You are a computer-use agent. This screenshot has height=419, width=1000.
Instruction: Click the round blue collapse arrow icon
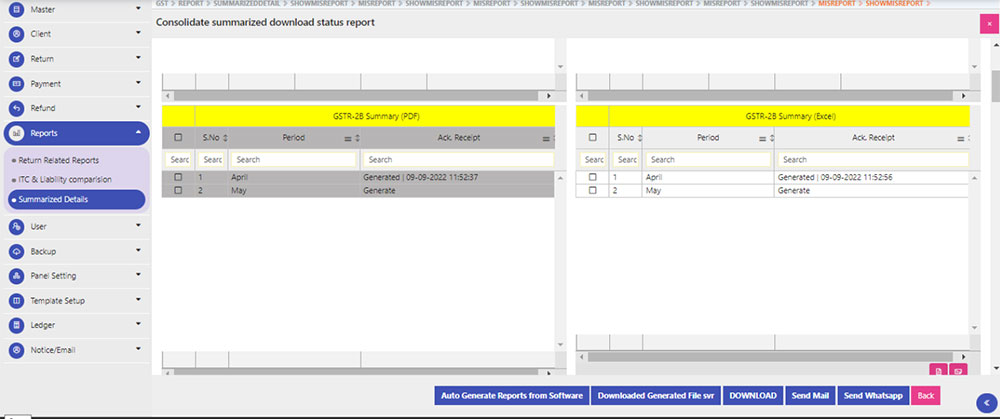(982, 402)
